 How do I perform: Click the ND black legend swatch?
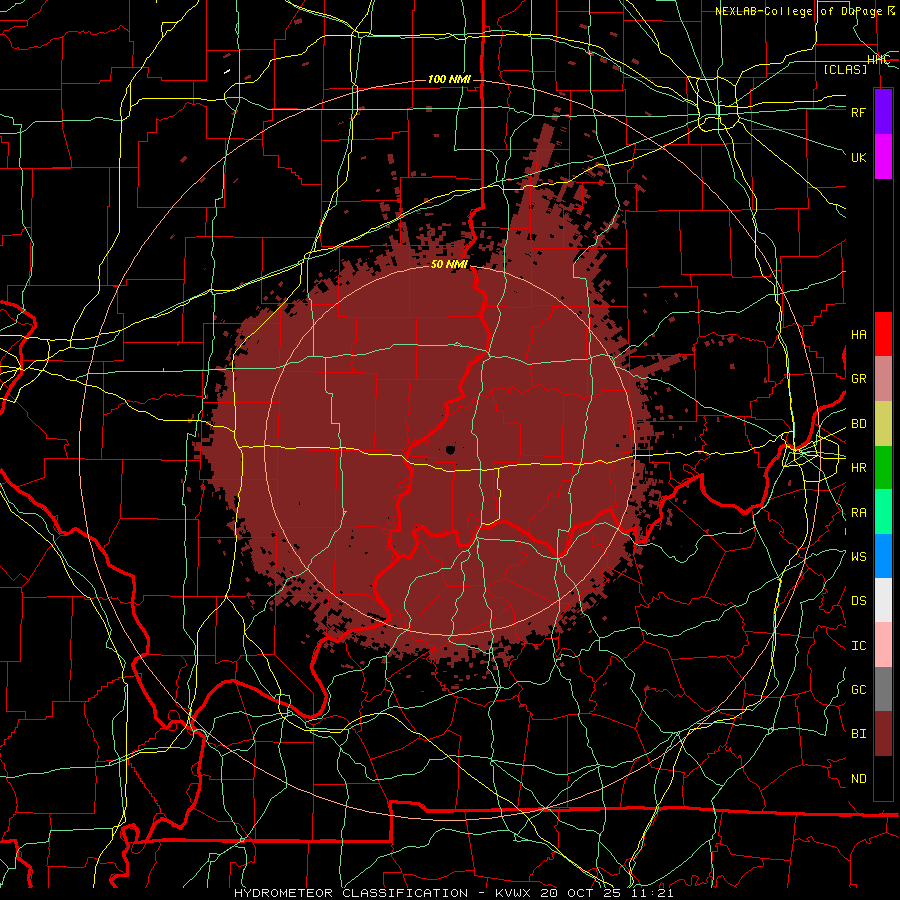click(x=883, y=778)
